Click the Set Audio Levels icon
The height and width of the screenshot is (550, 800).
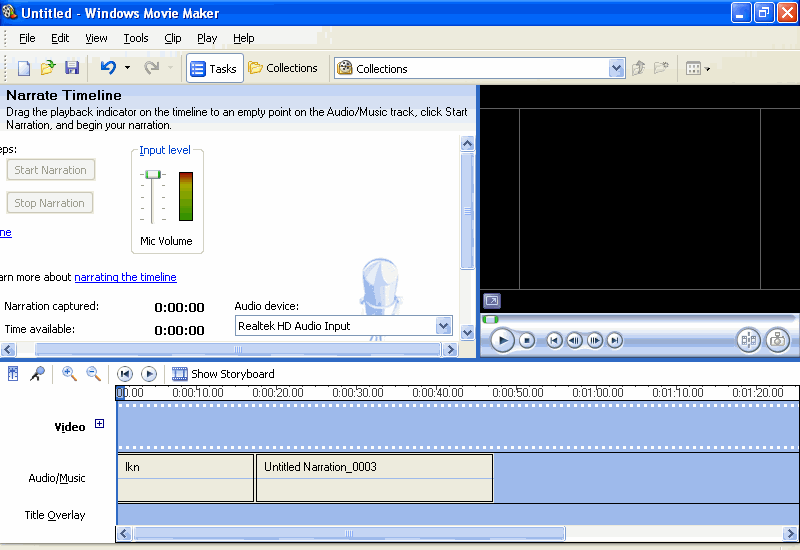click(14, 374)
